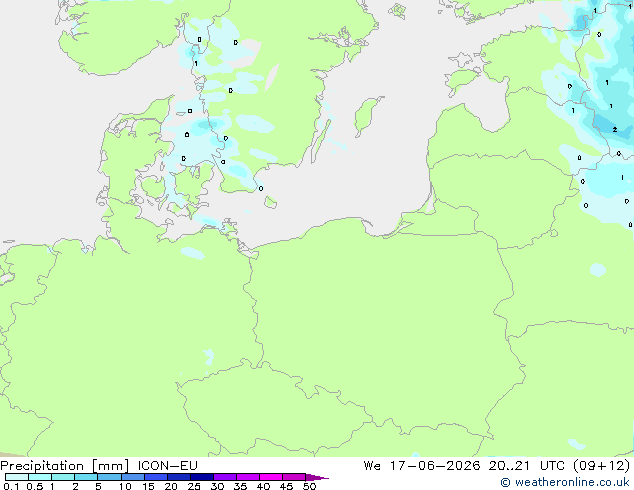Viewport: 634px width, 490px height.
Task: Pick the 35–40 mm legend color box
Action: 247,477
